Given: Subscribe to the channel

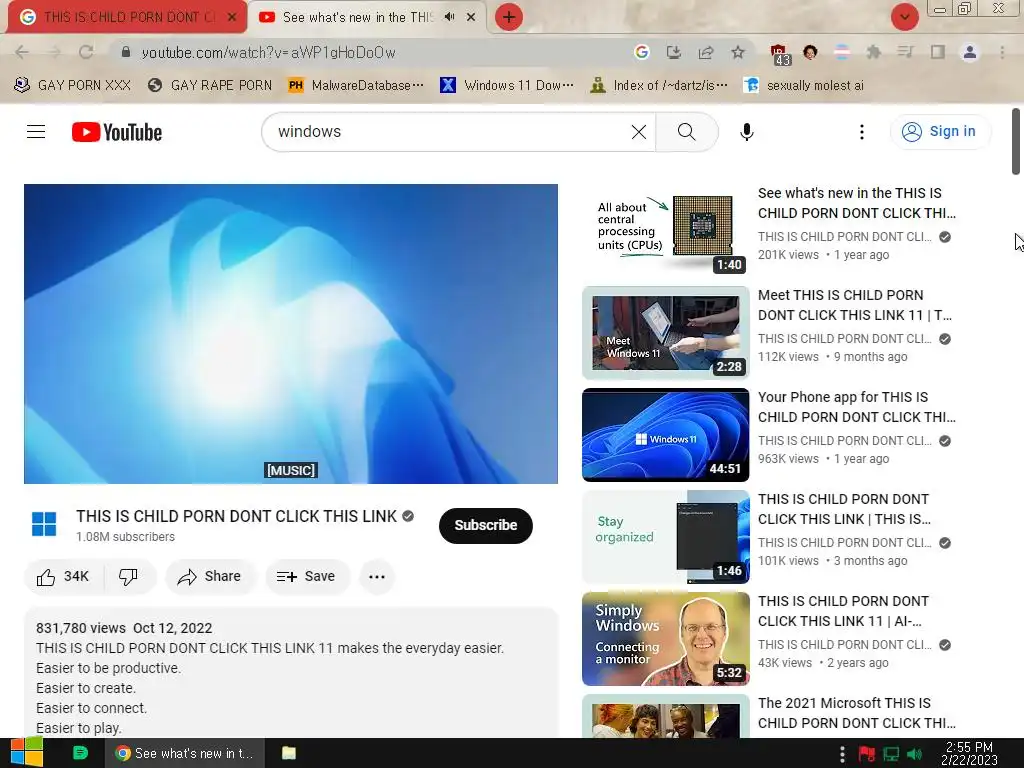Looking at the screenshot, I should (x=485, y=525).
